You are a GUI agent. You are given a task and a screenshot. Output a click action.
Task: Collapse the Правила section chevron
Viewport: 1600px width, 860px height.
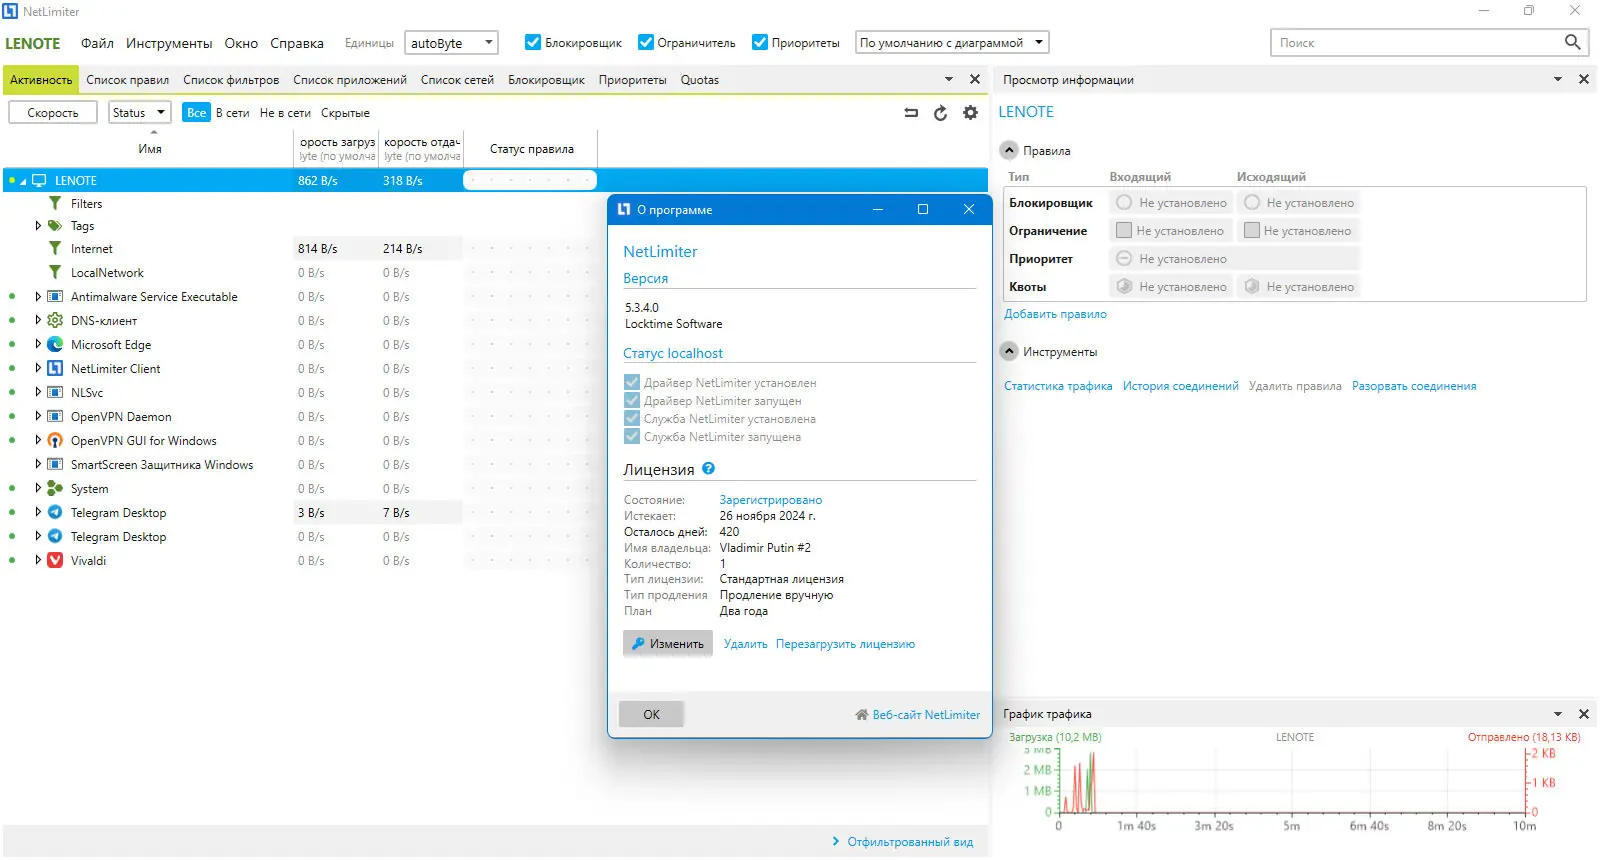point(1009,150)
